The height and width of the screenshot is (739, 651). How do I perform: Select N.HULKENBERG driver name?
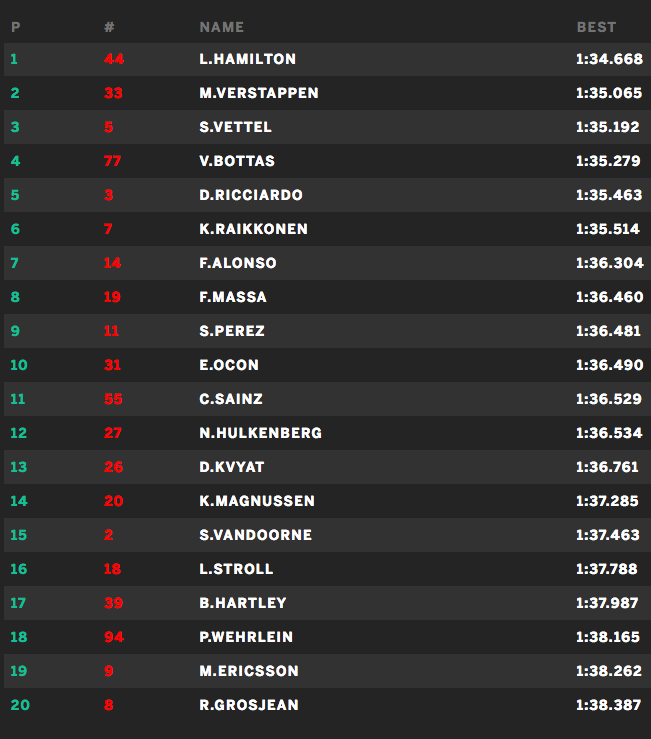click(260, 433)
